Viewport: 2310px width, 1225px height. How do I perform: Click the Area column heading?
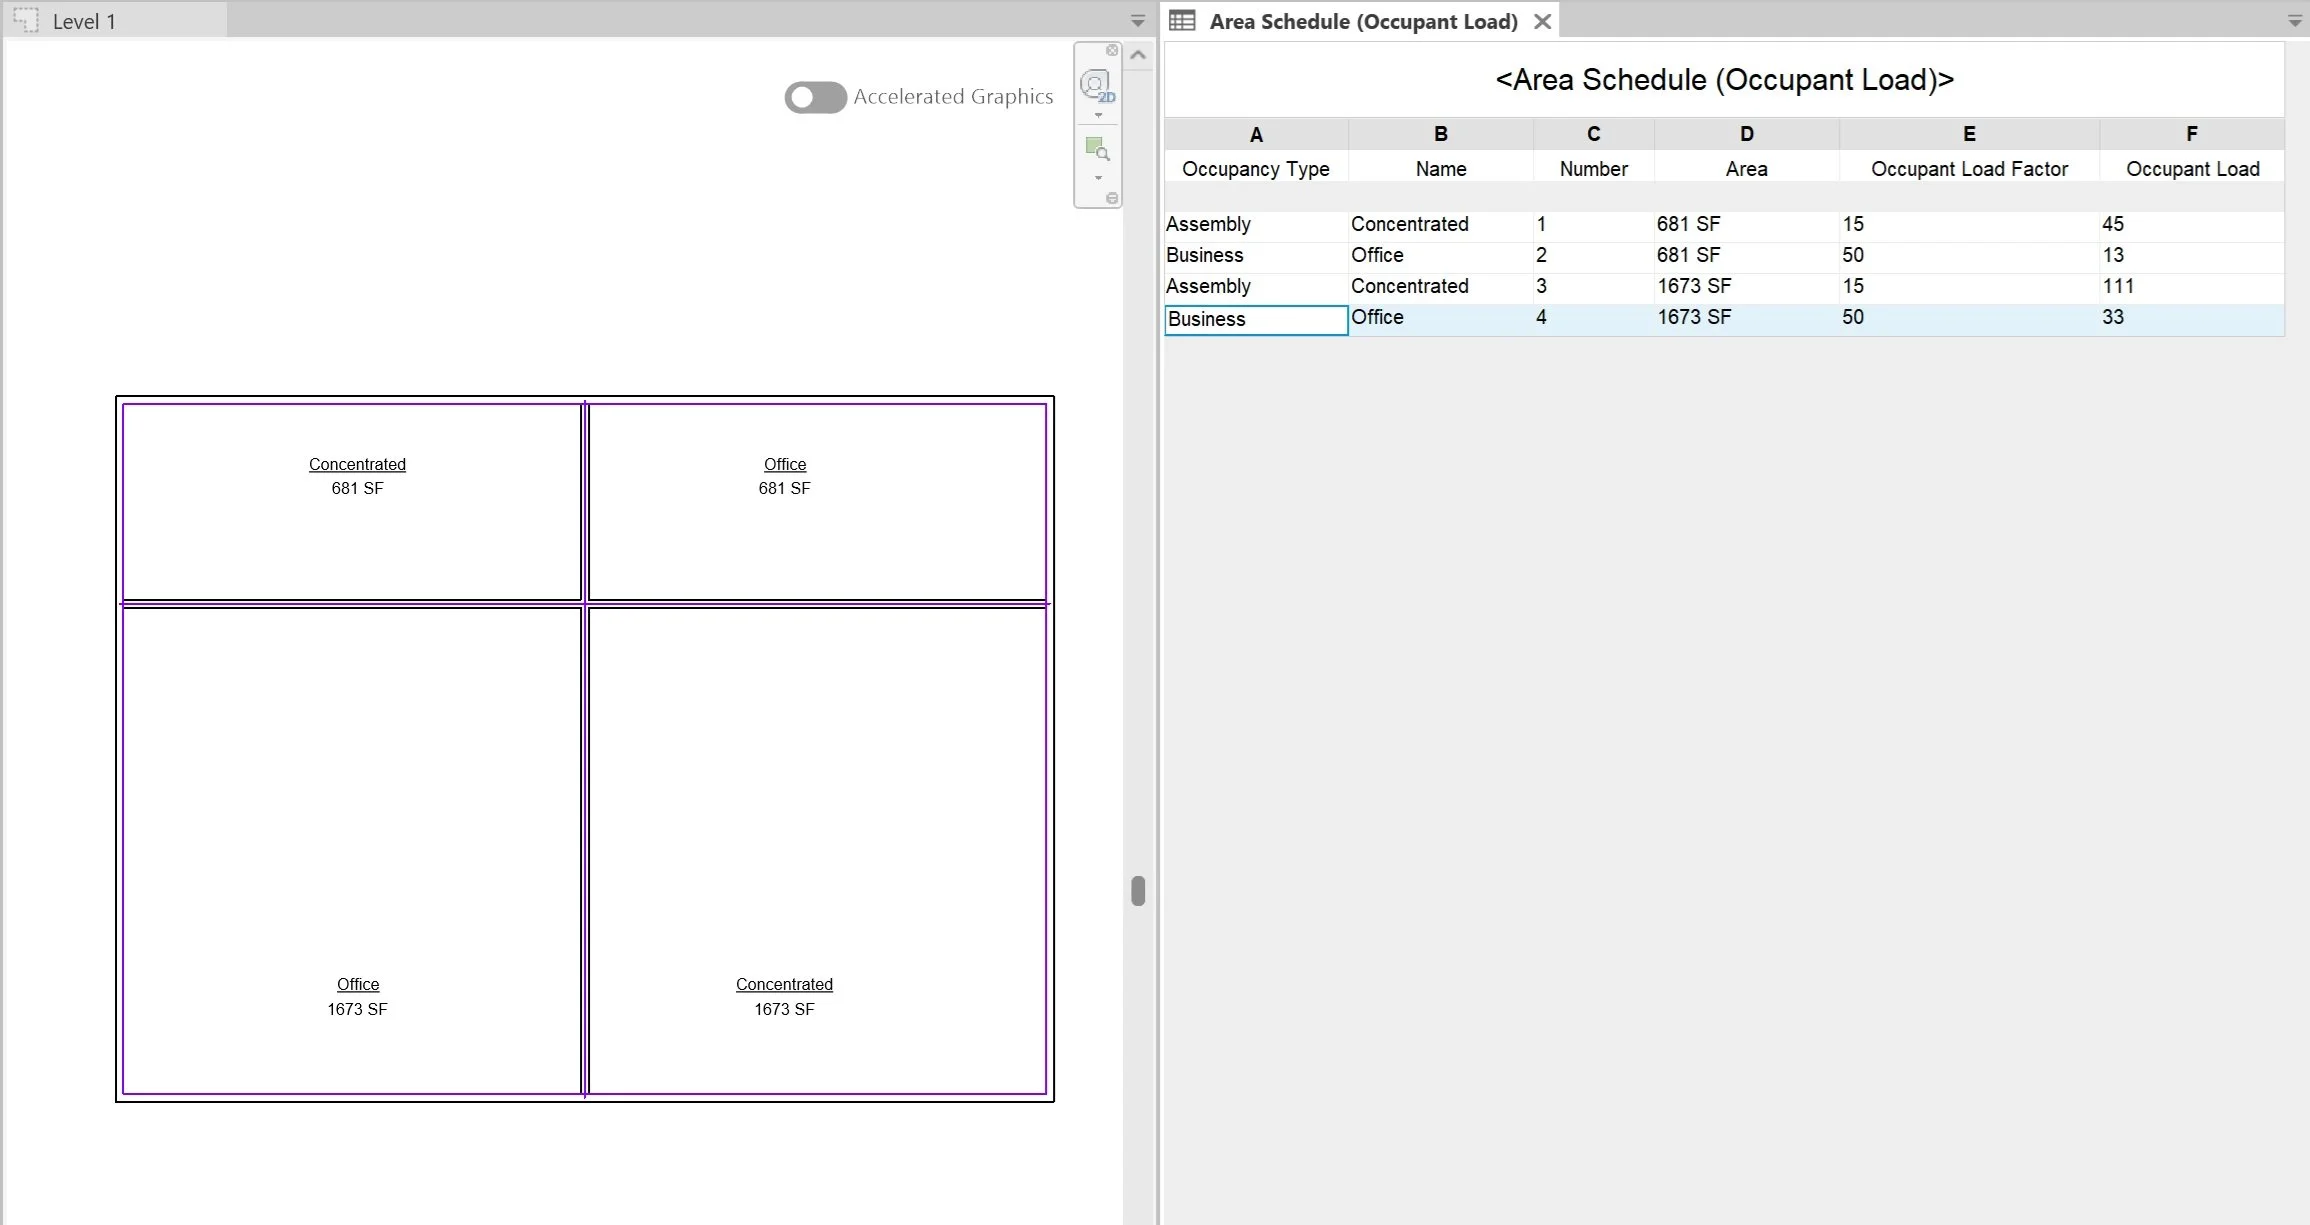(1747, 169)
